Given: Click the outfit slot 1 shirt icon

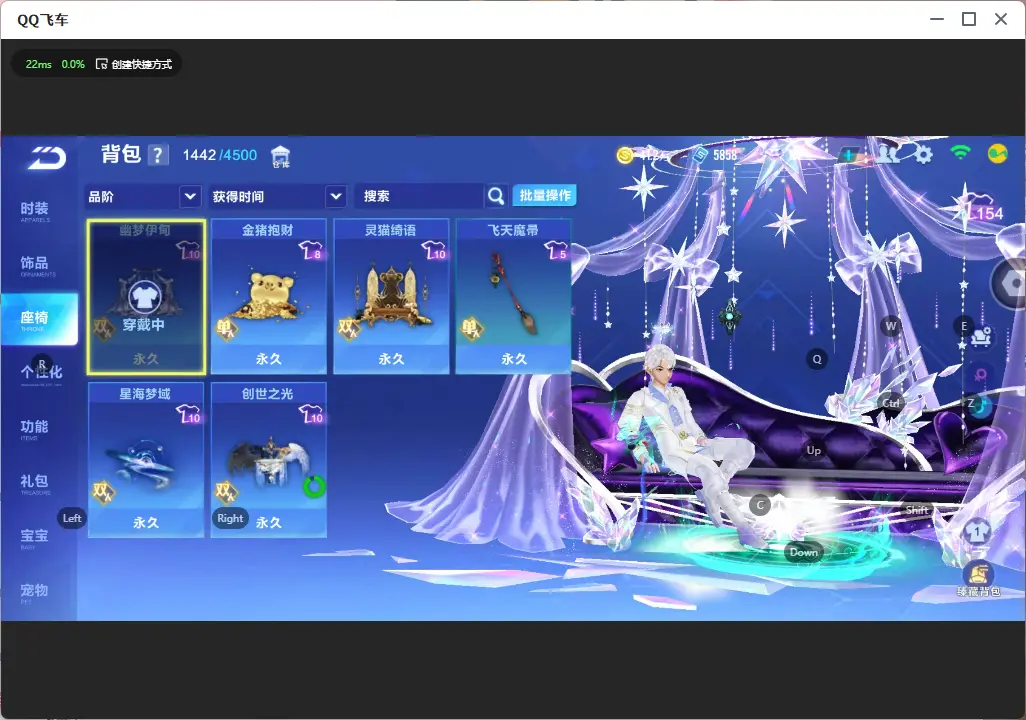Looking at the screenshot, I should click(x=978, y=530).
